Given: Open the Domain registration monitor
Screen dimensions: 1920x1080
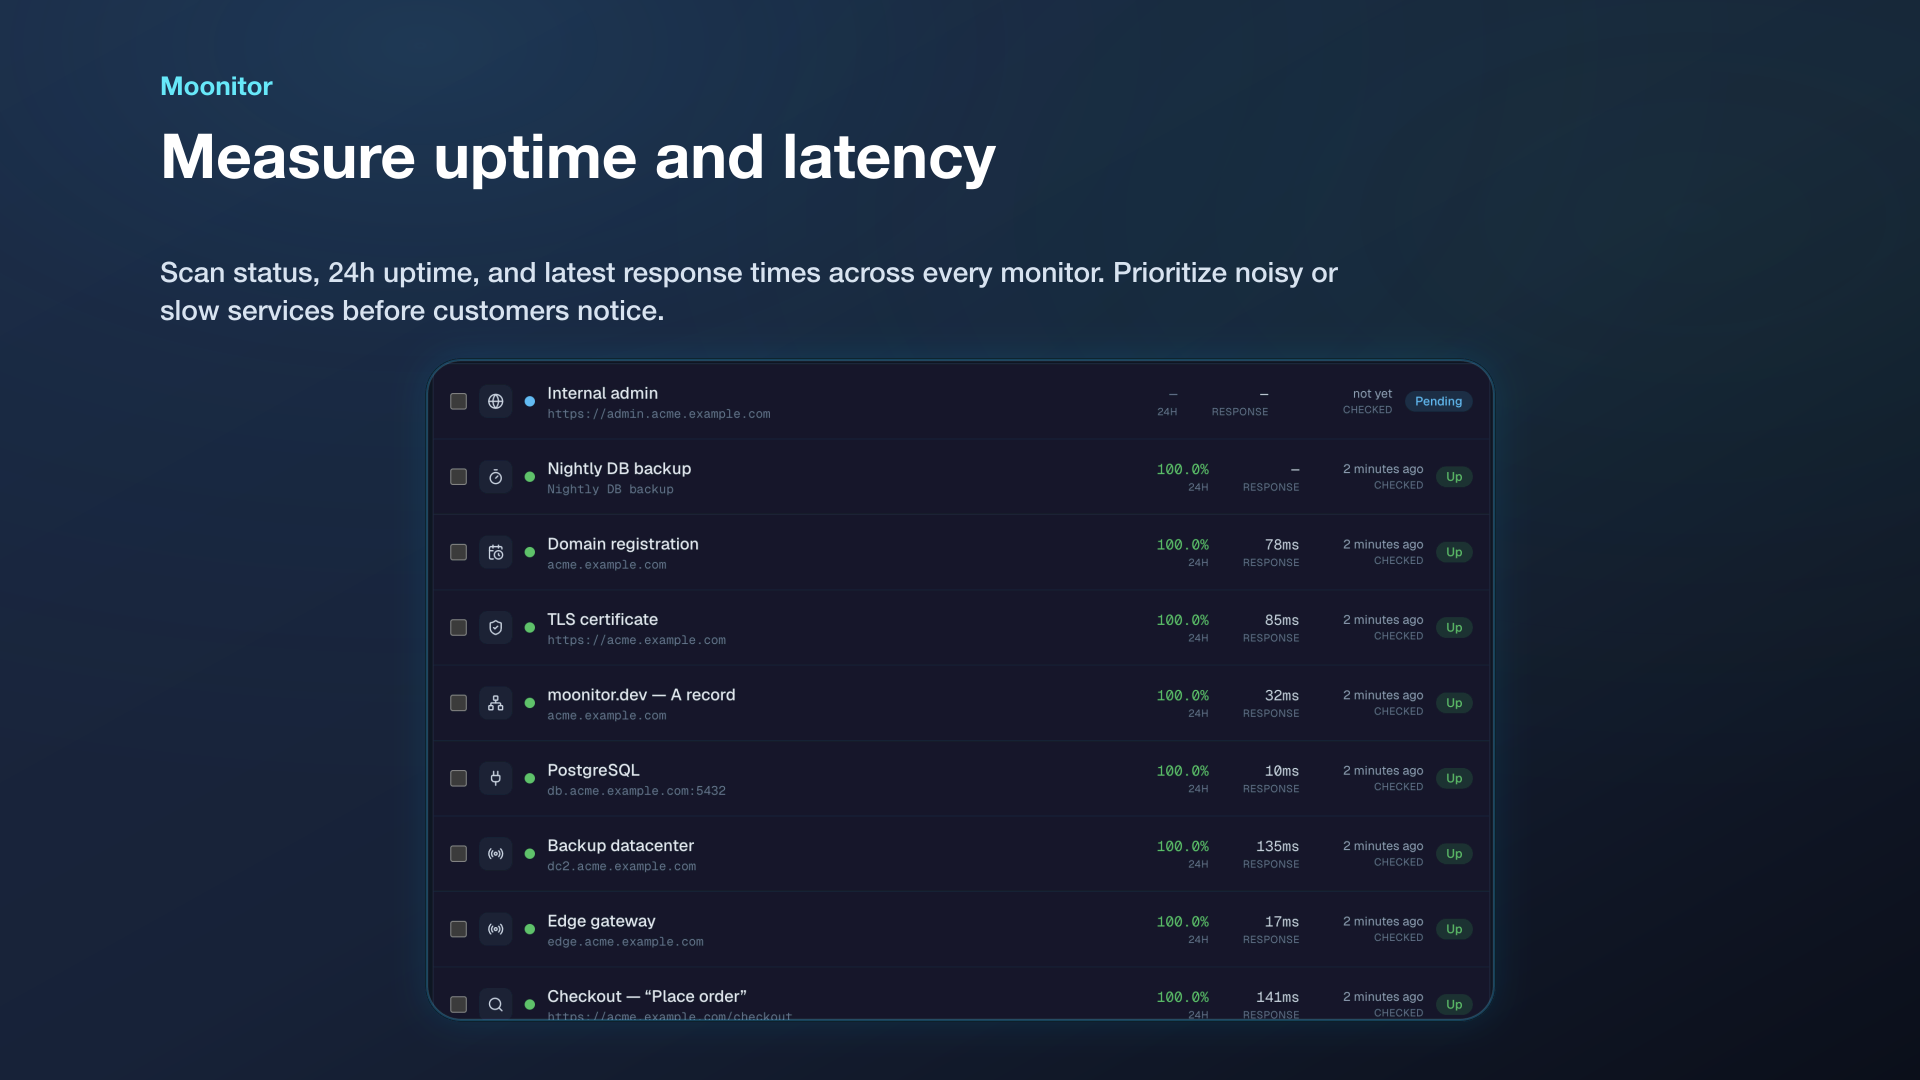Looking at the screenshot, I should coord(623,544).
